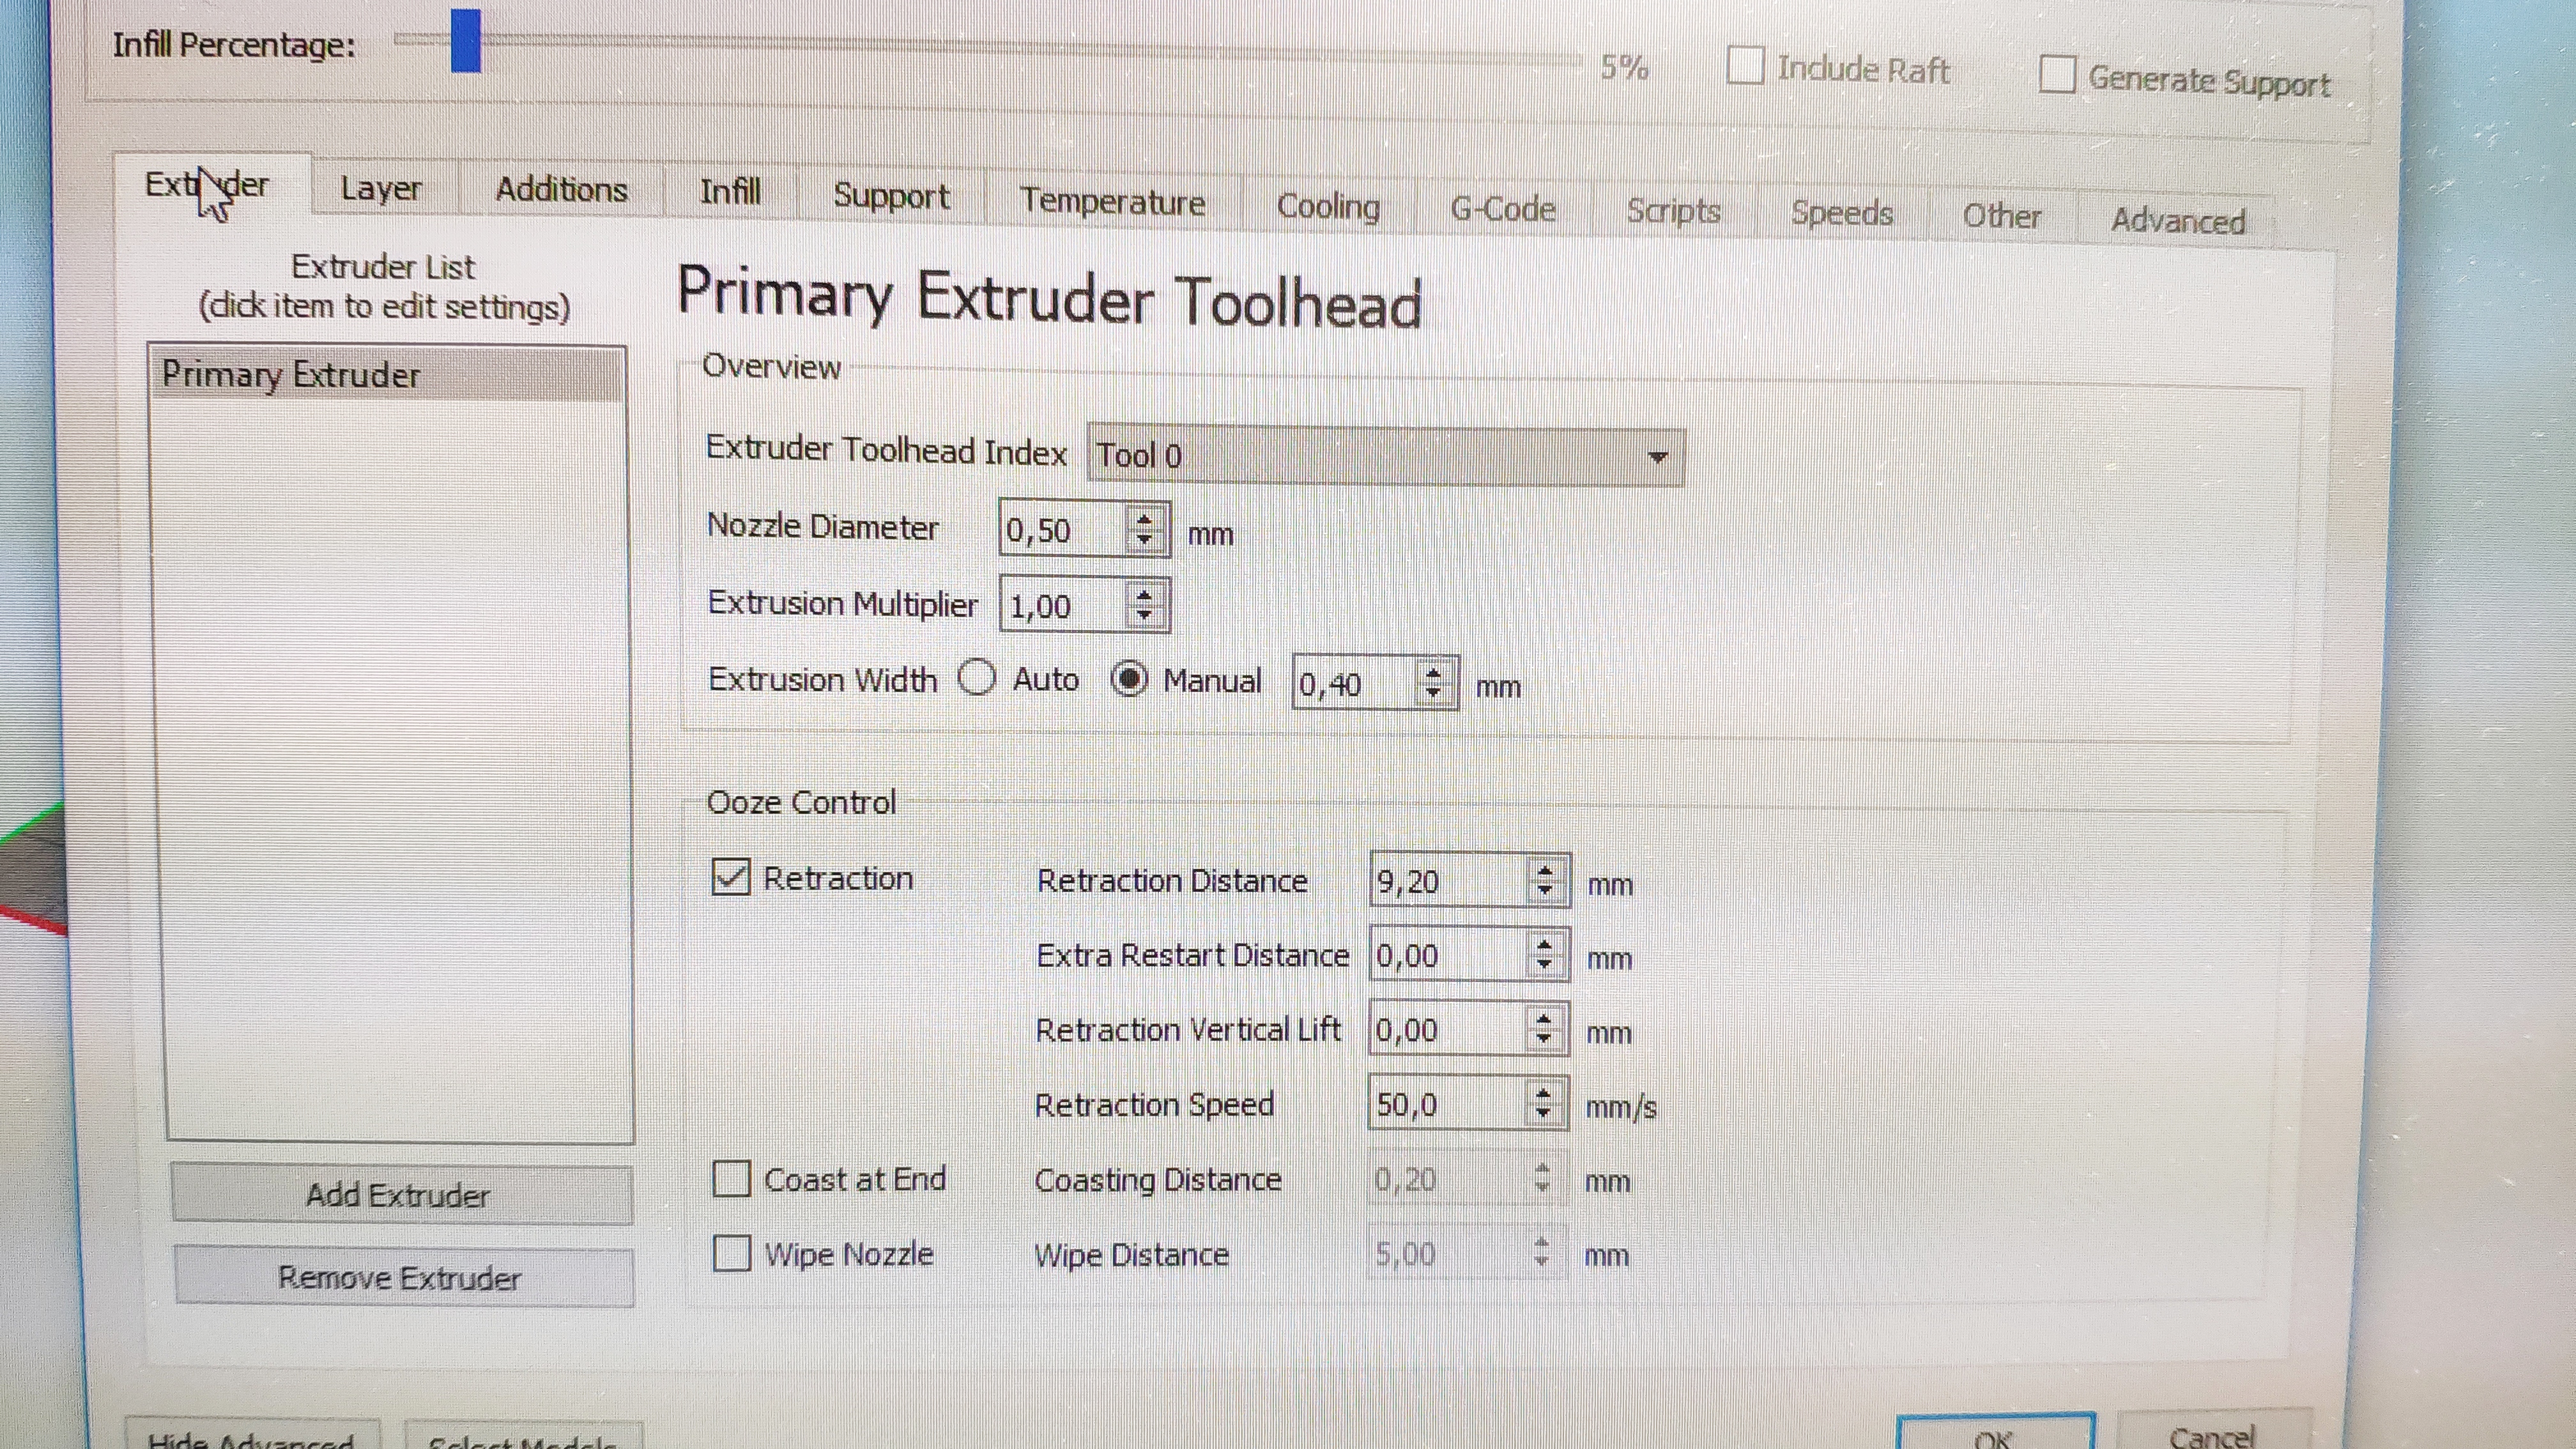
Task: Switch to the Cooling tab
Action: point(1328,206)
